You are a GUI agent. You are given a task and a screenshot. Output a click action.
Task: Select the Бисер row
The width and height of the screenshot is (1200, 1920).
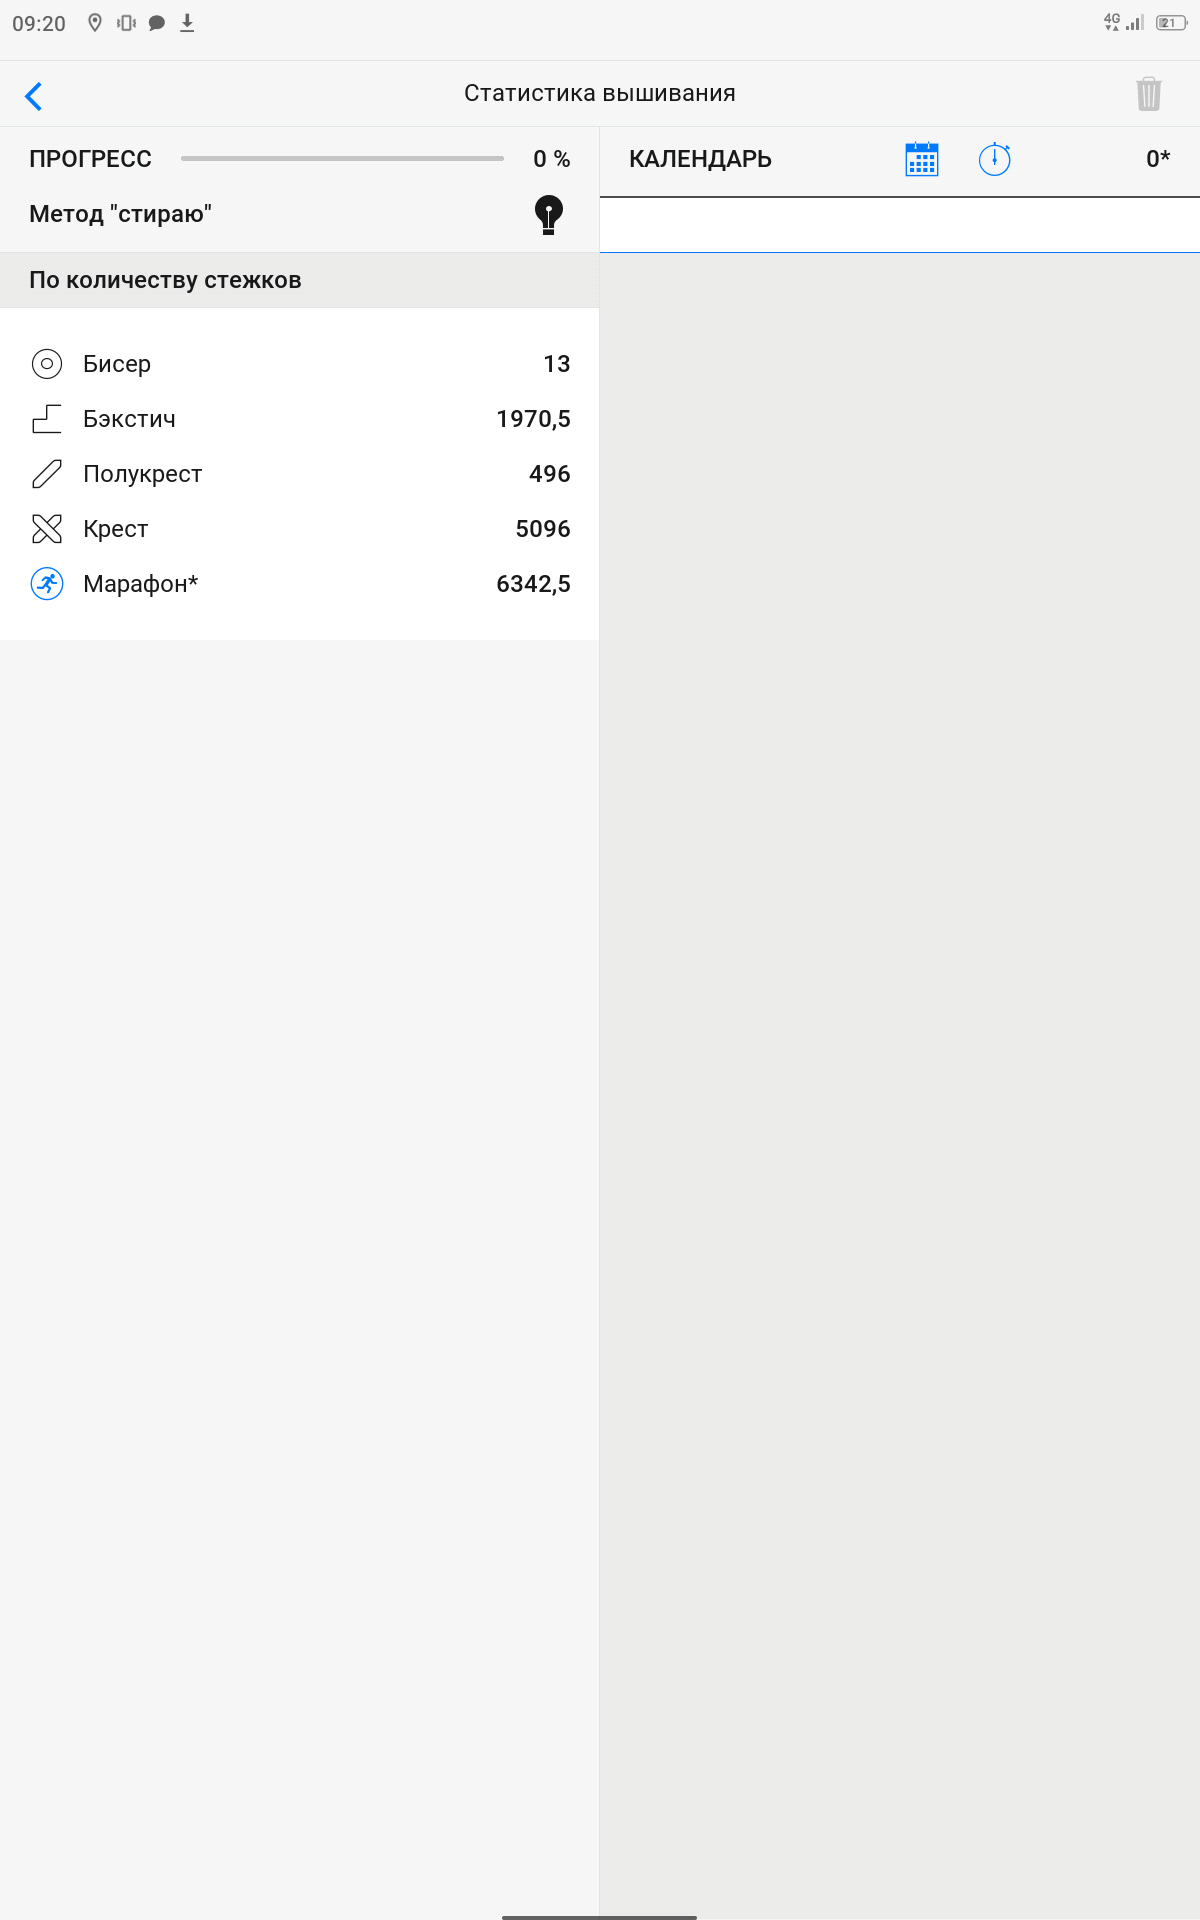[300, 364]
